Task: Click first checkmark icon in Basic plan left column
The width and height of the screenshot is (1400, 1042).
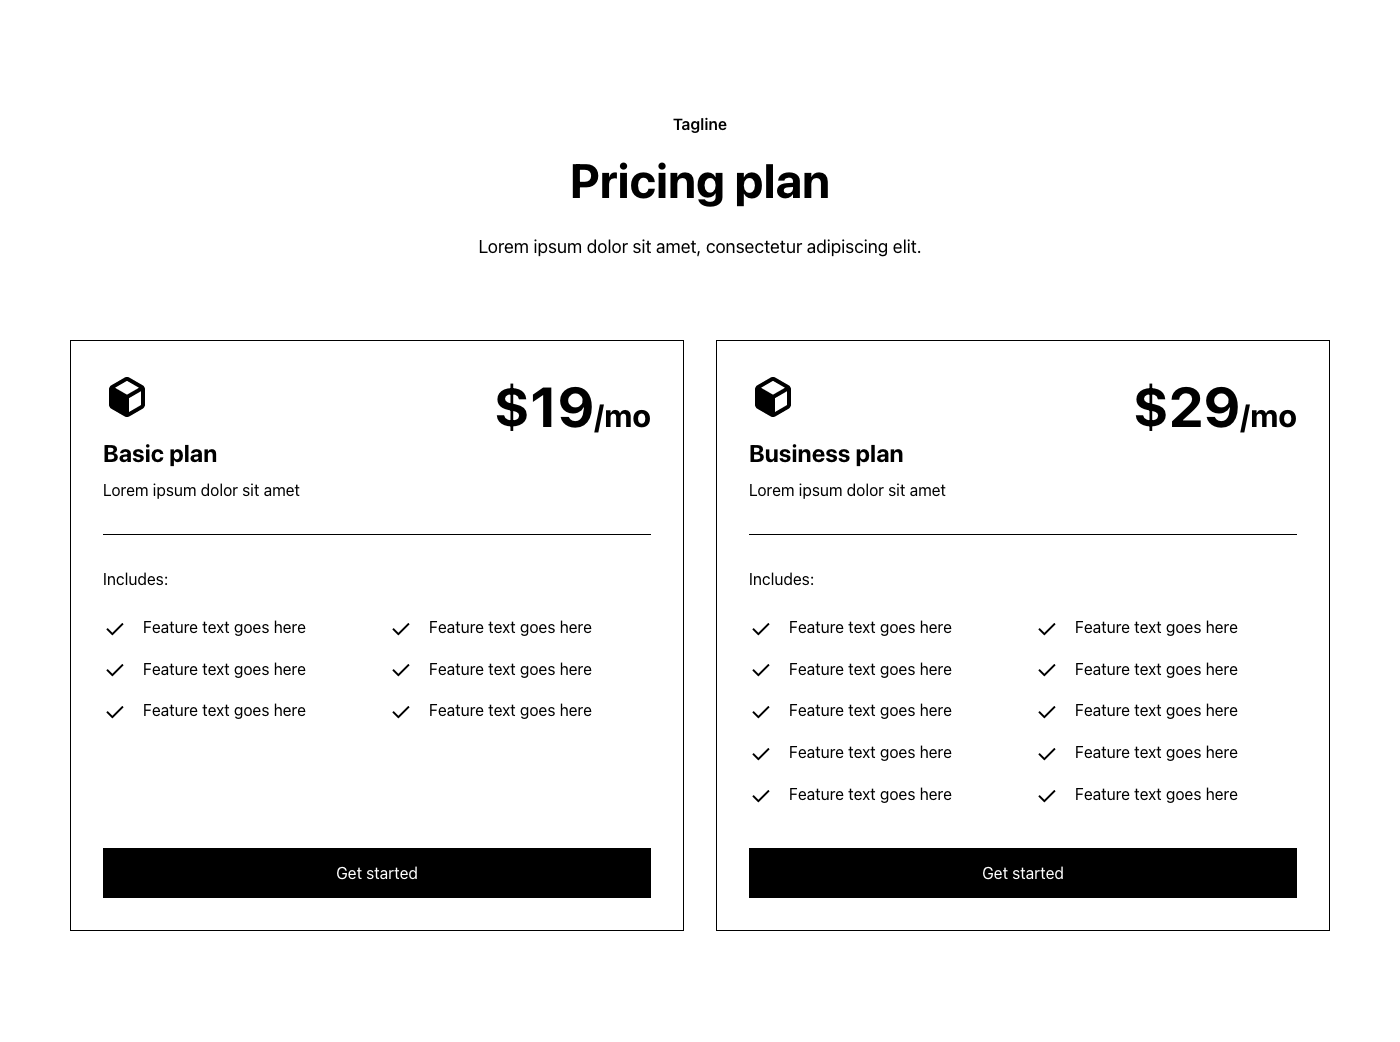Action: click(x=115, y=629)
